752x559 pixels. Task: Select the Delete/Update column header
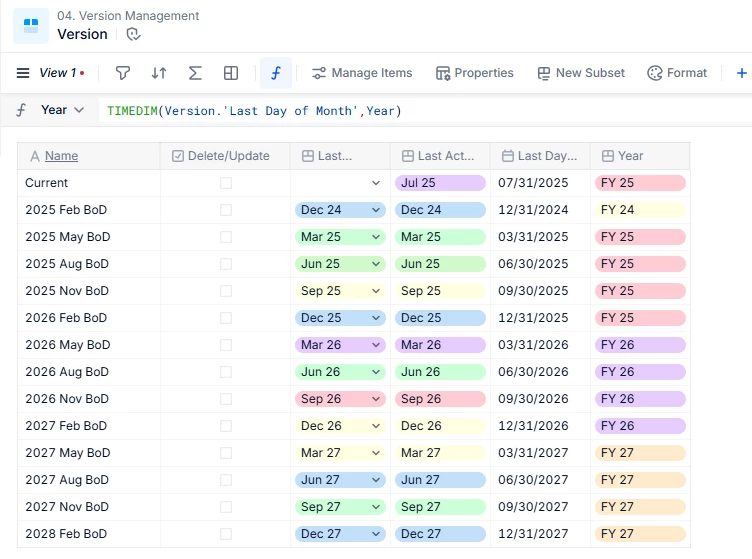(225, 156)
